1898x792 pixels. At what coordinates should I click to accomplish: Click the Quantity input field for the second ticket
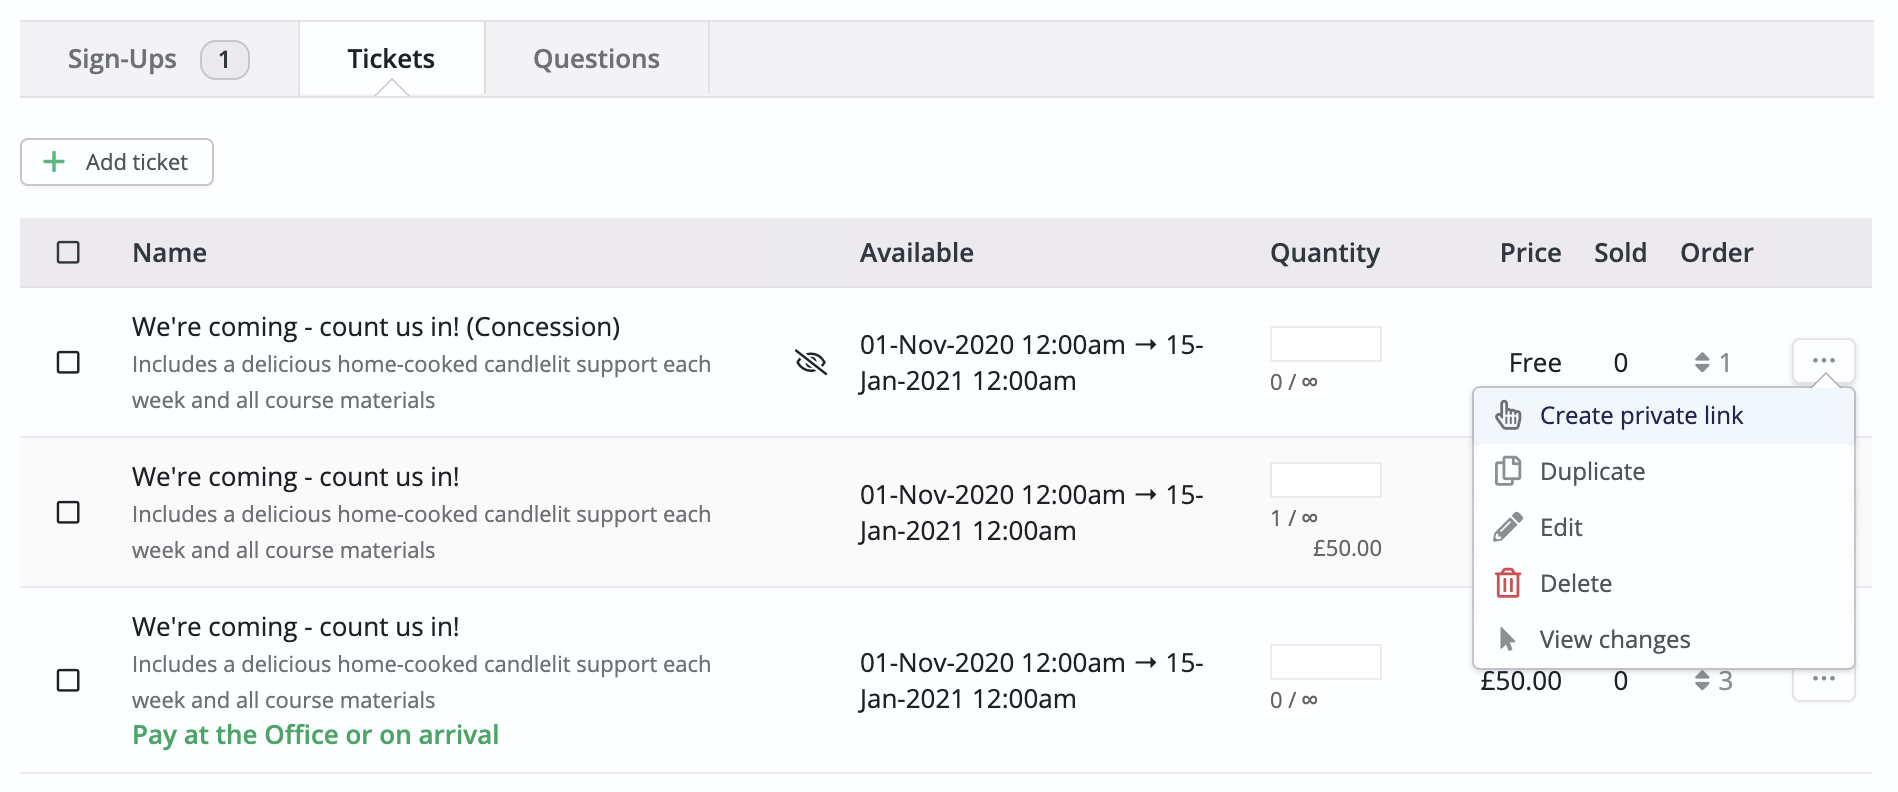click(1325, 479)
